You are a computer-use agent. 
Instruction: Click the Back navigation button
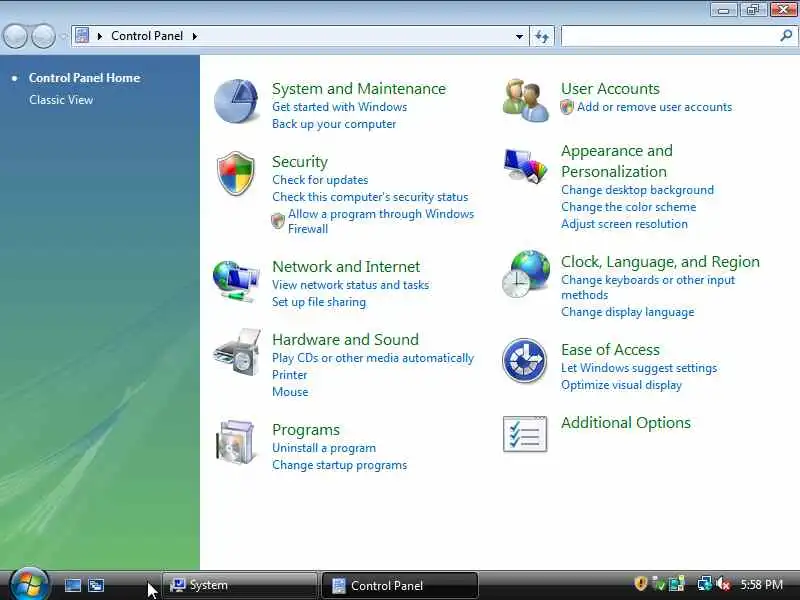tap(15, 36)
